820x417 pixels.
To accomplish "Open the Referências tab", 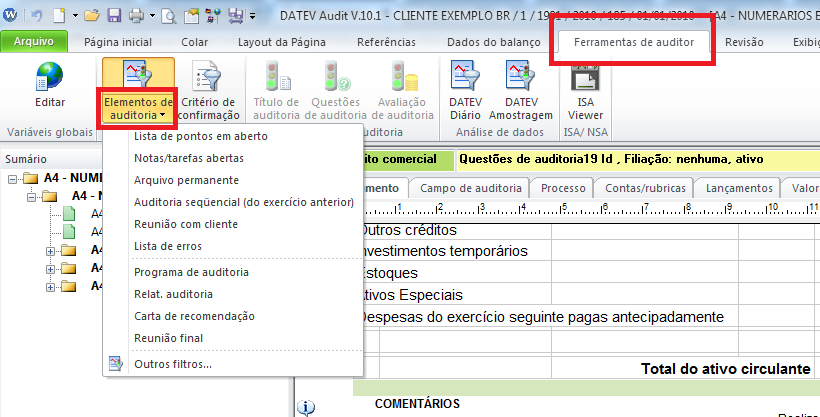I will pyautogui.click(x=386, y=42).
